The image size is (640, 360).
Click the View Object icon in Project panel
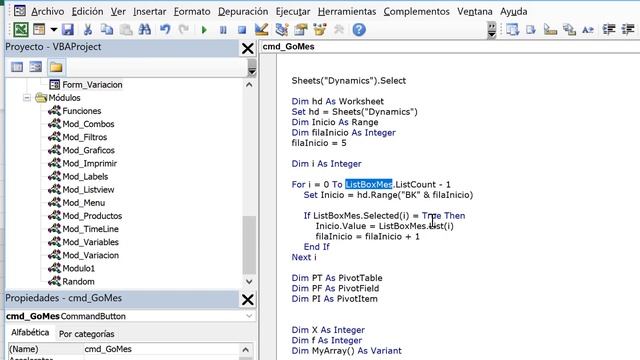(36, 67)
